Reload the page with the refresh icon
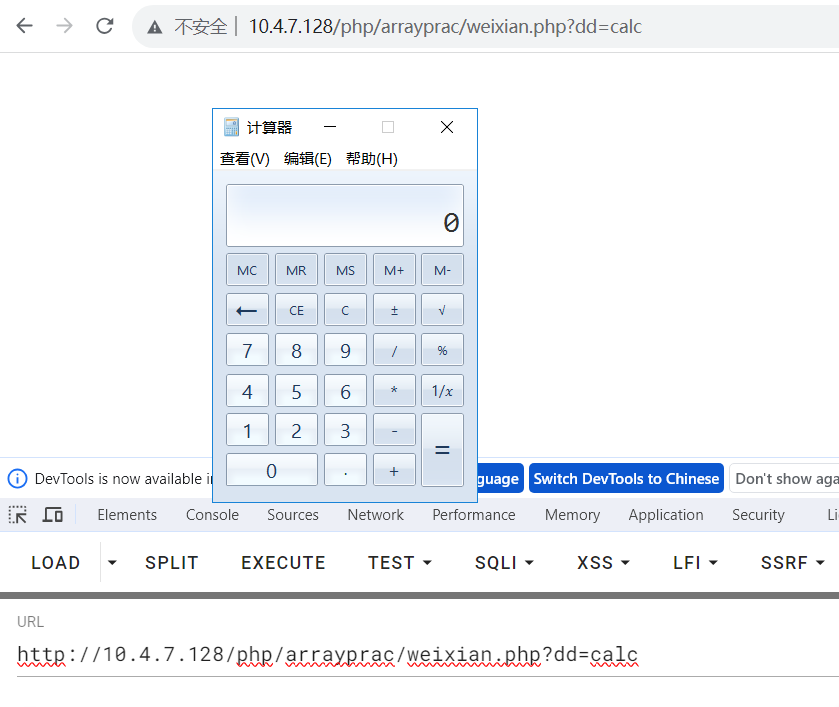The width and height of the screenshot is (839, 707). [x=105, y=26]
